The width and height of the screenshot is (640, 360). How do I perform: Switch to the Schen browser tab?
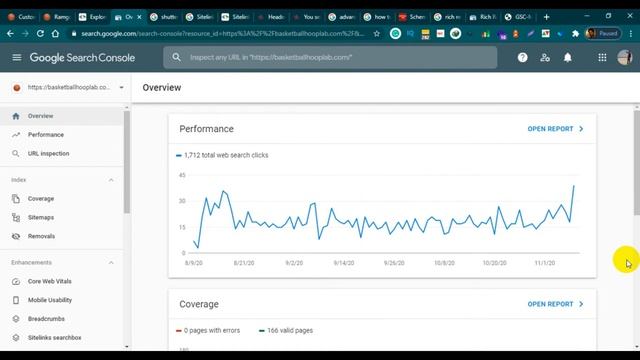[412, 17]
